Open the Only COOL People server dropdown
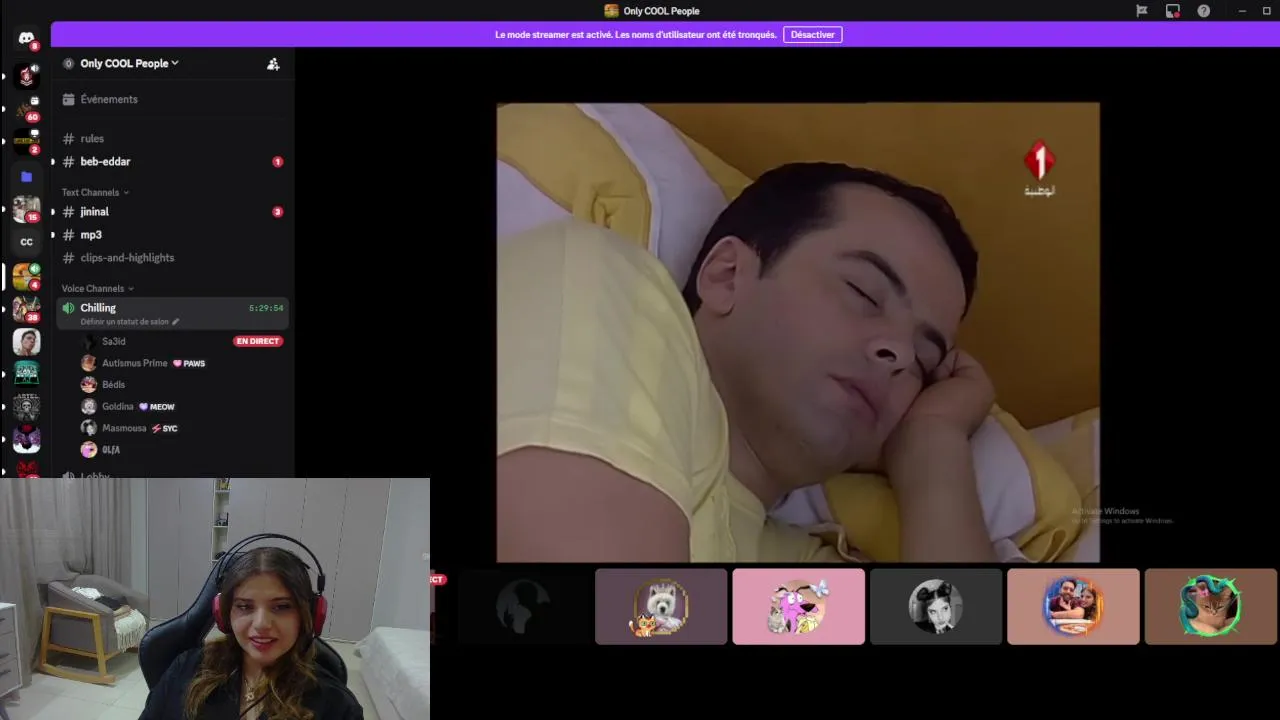The width and height of the screenshot is (1280, 720). tap(130, 63)
